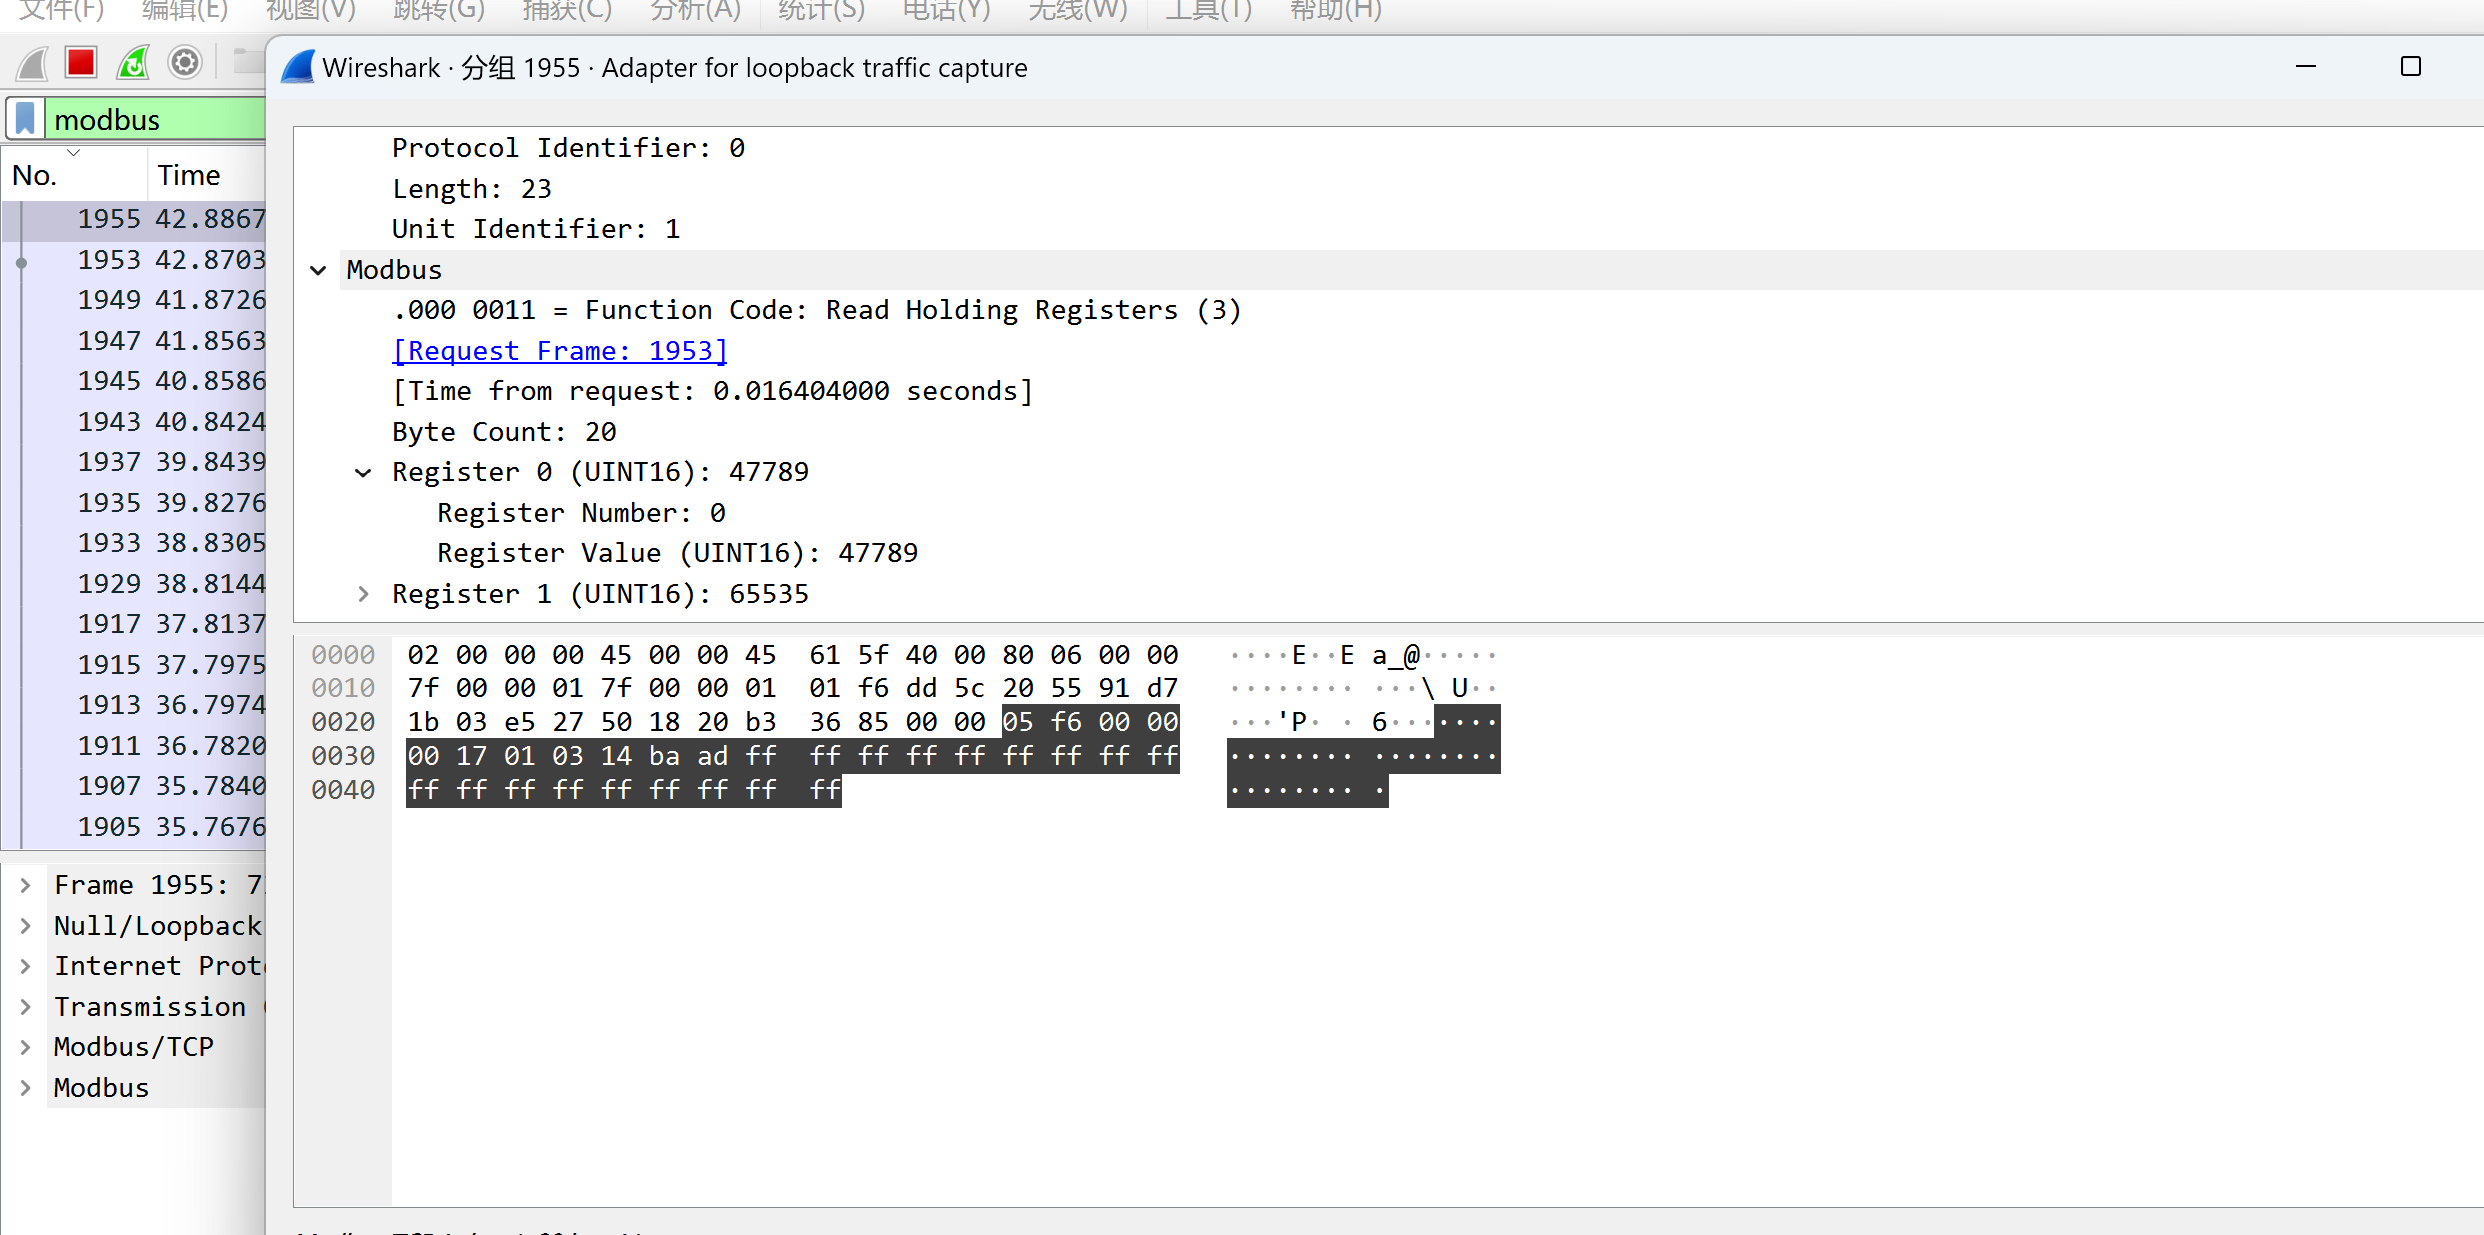Collapse the Register 0 (UINT16) entry

tap(364, 472)
